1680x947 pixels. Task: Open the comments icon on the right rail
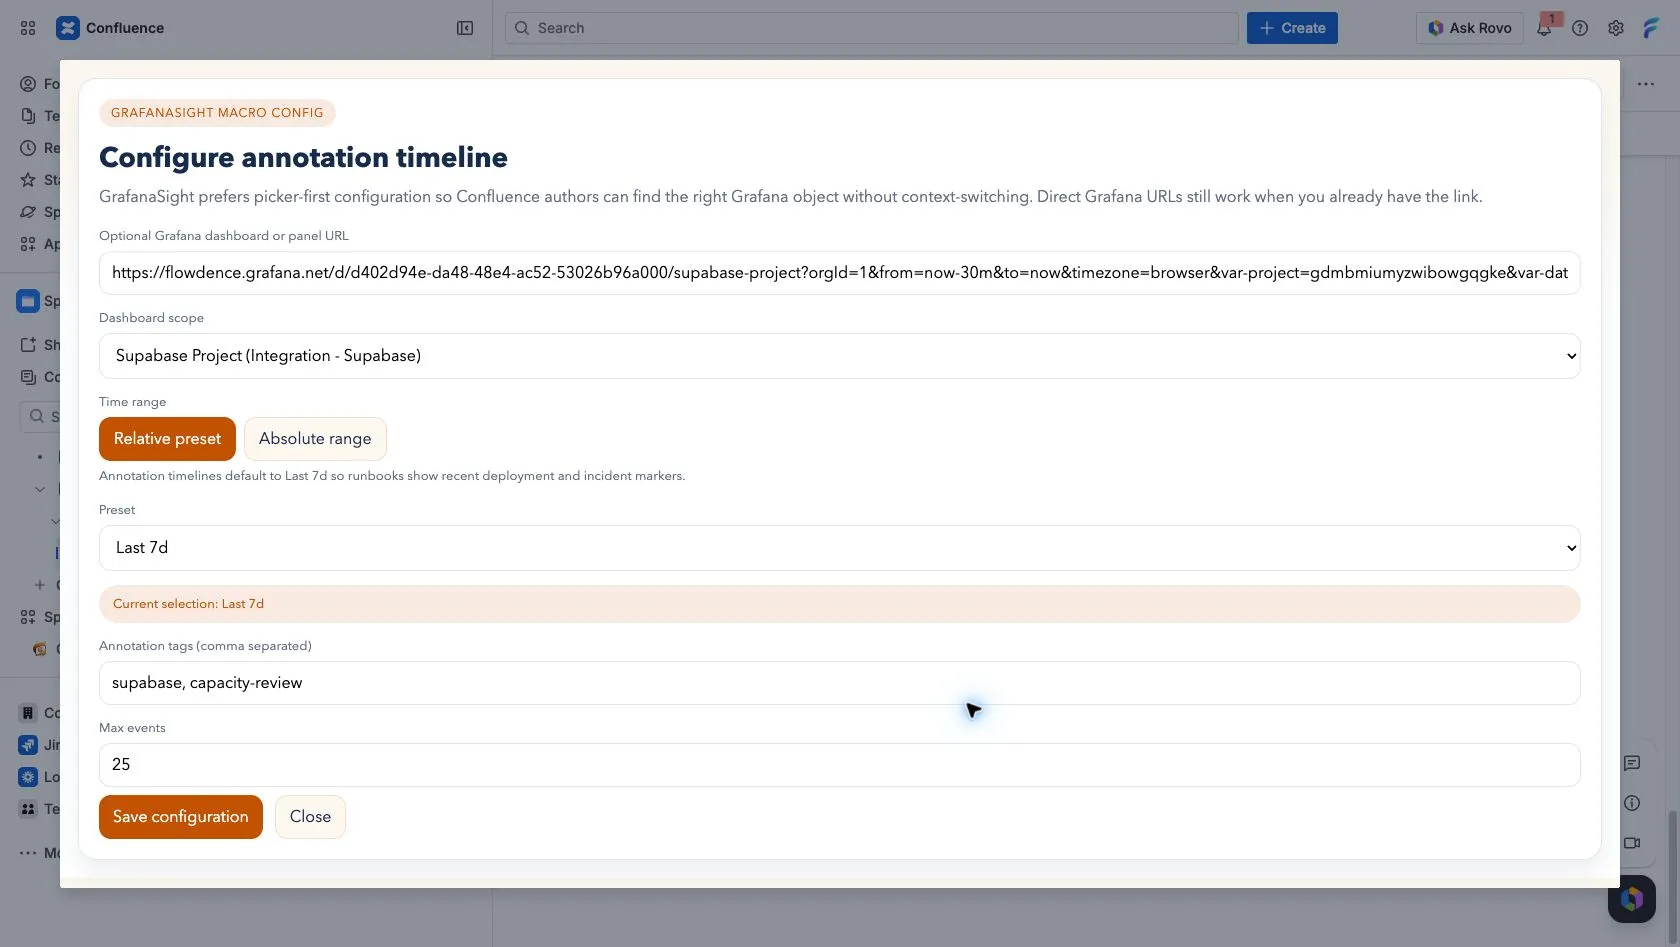click(1632, 763)
